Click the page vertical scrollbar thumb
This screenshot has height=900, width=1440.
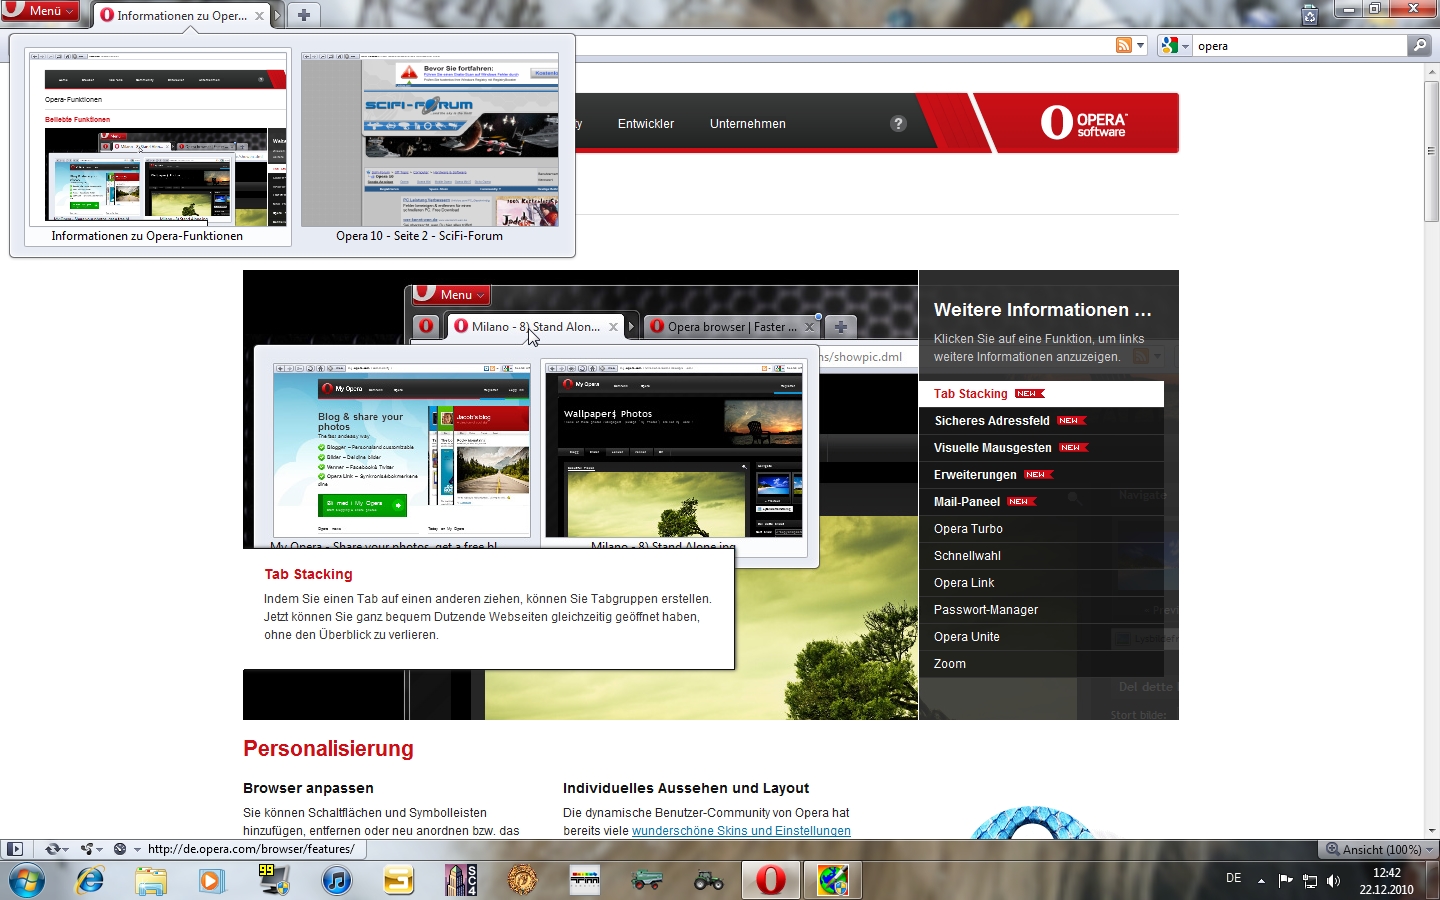click(1431, 150)
